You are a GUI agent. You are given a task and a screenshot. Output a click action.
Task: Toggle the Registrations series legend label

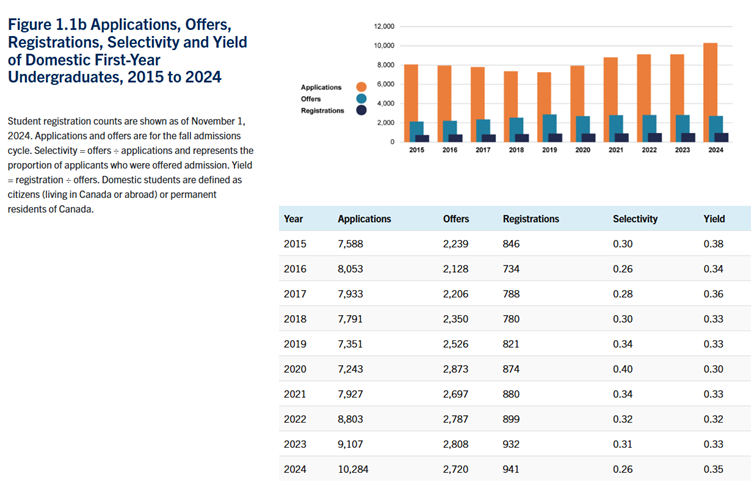coord(321,111)
